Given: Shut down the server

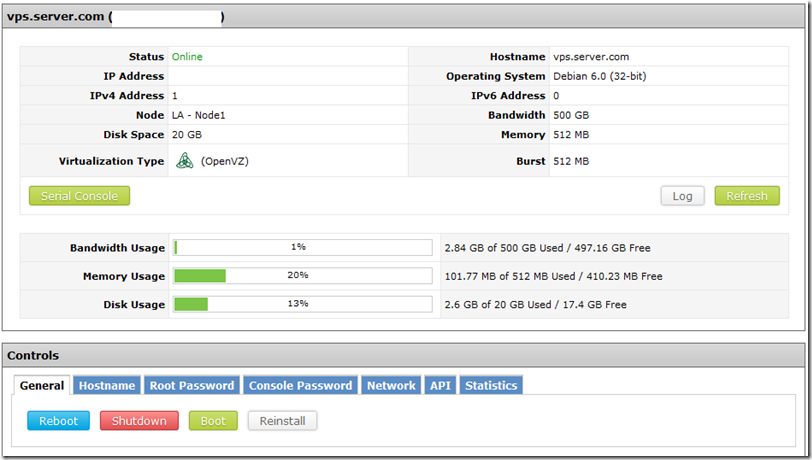Looking at the screenshot, I should click(139, 421).
